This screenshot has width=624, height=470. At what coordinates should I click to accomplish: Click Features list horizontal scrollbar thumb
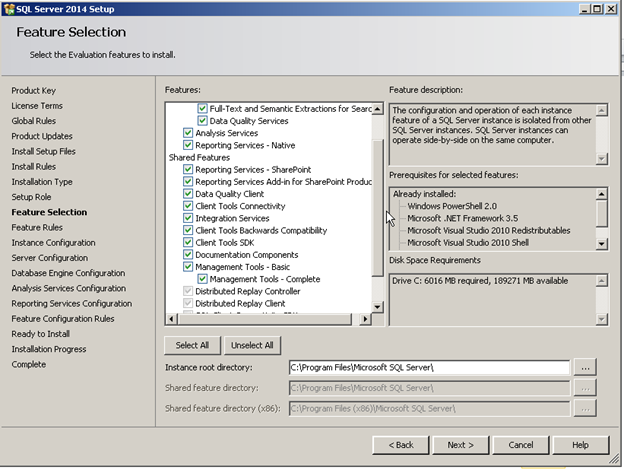point(265,319)
